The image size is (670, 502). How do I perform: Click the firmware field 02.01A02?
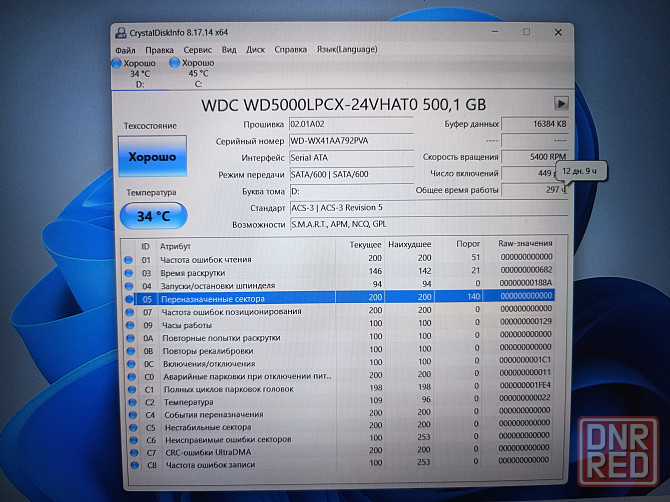351,124
